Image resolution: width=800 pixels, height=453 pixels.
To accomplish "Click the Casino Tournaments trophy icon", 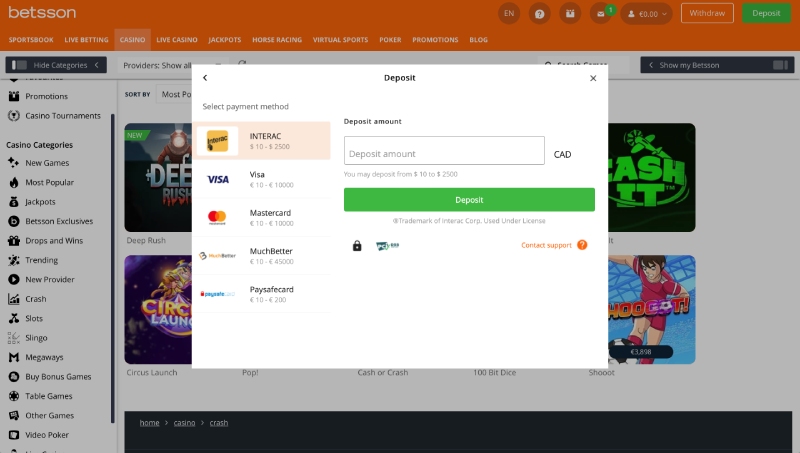I will click(14, 115).
